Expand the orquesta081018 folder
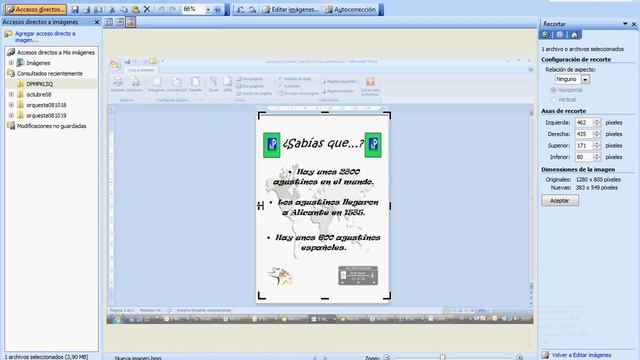Screen dimensions: 640x360 coord(11,105)
